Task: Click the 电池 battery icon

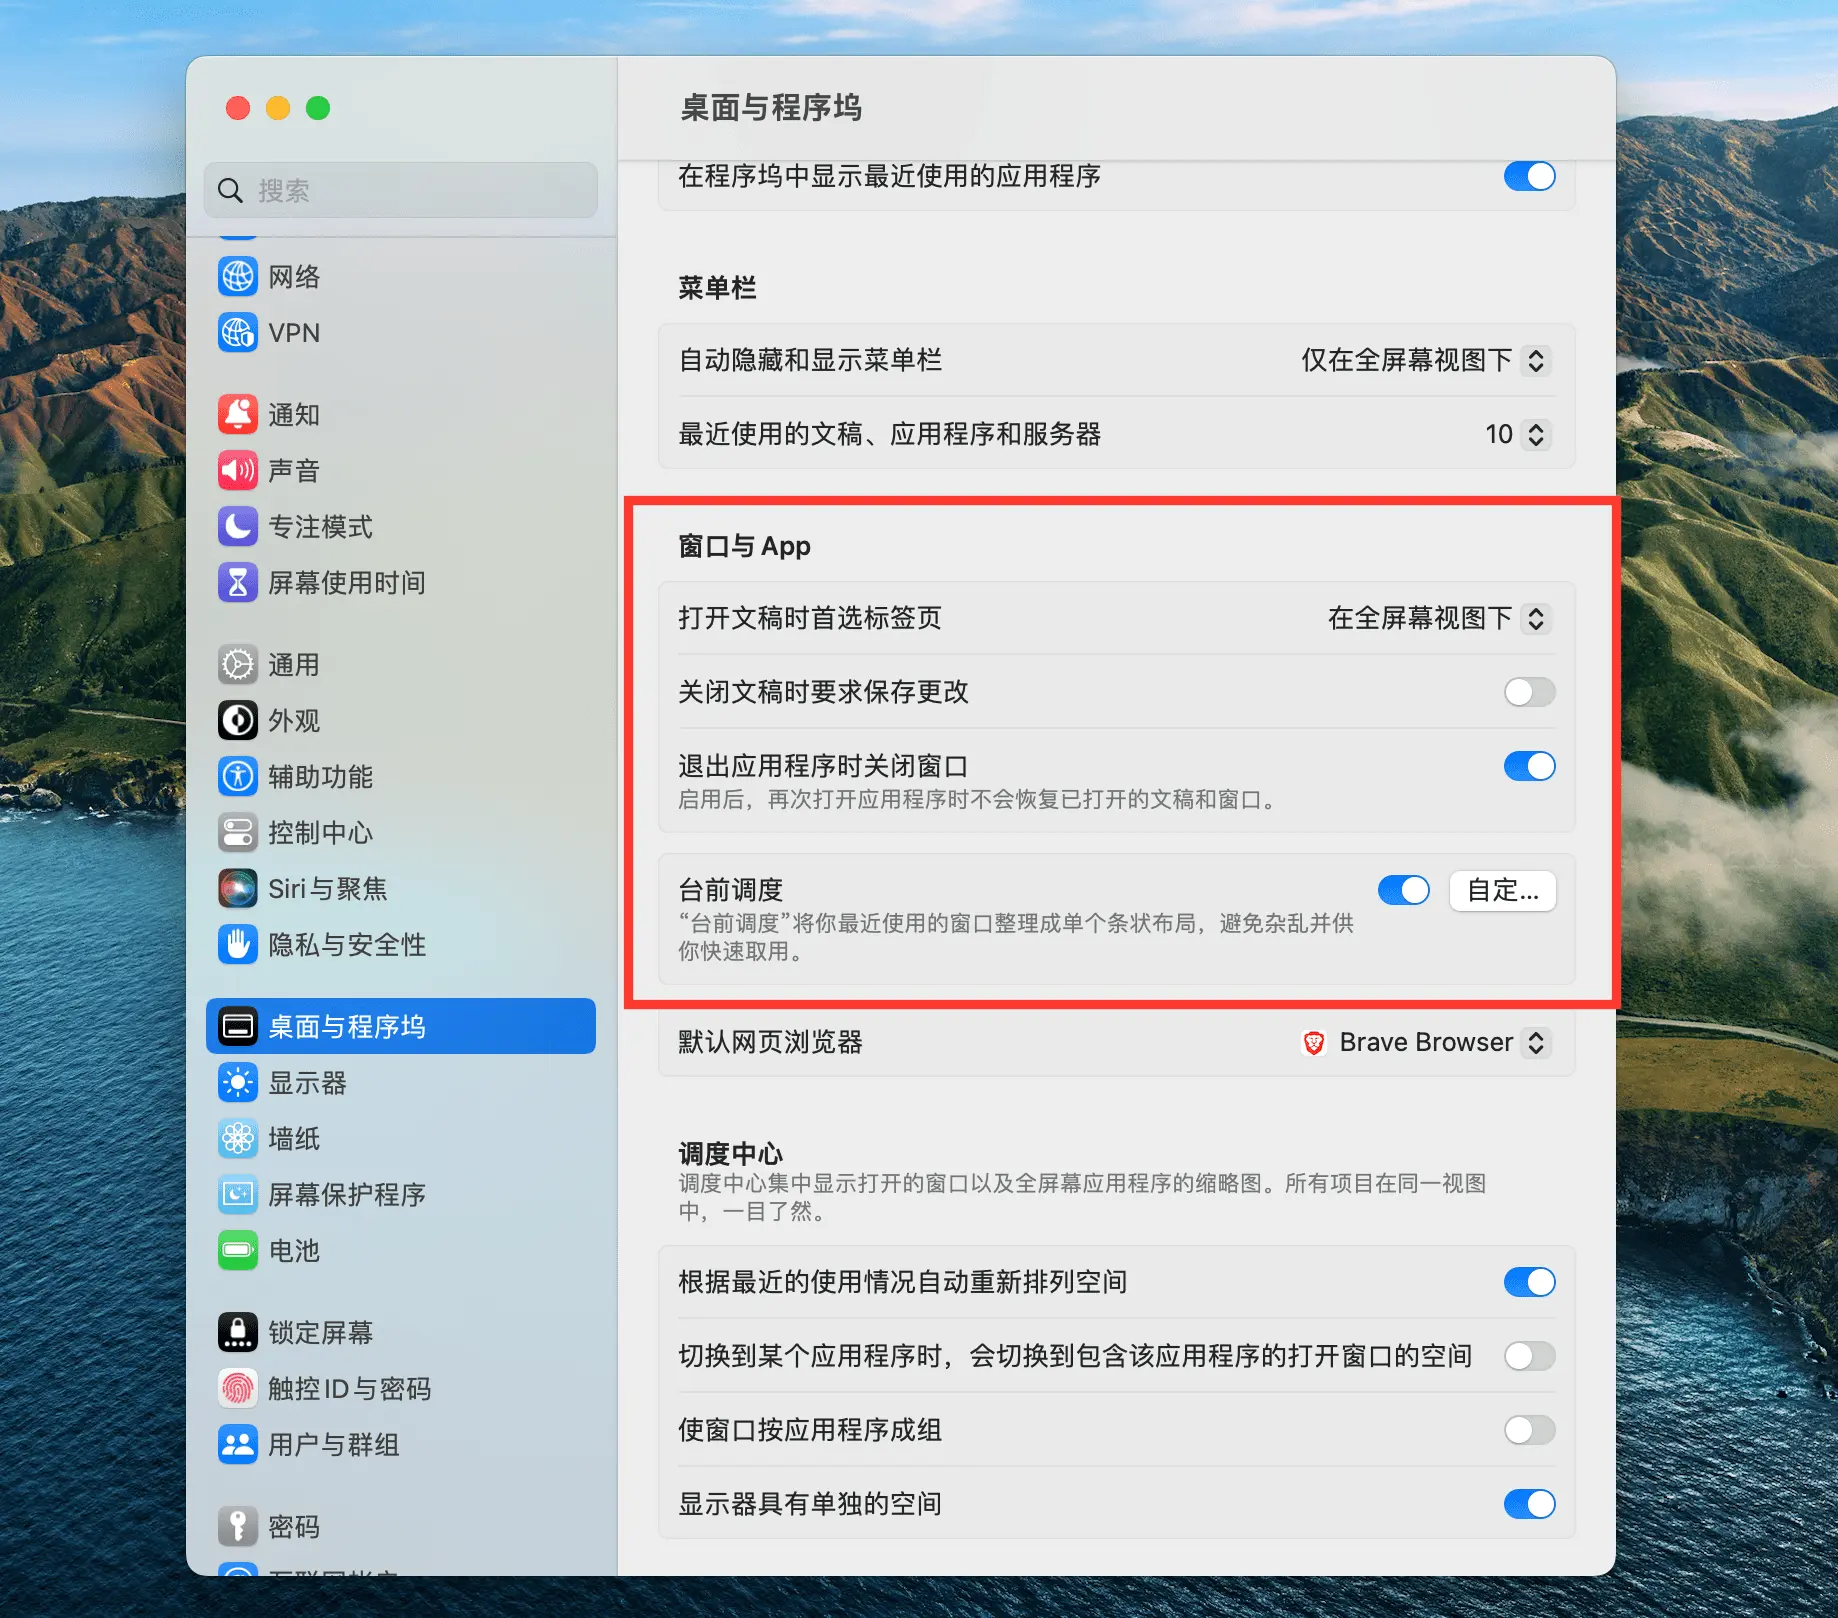Action: [238, 1250]
